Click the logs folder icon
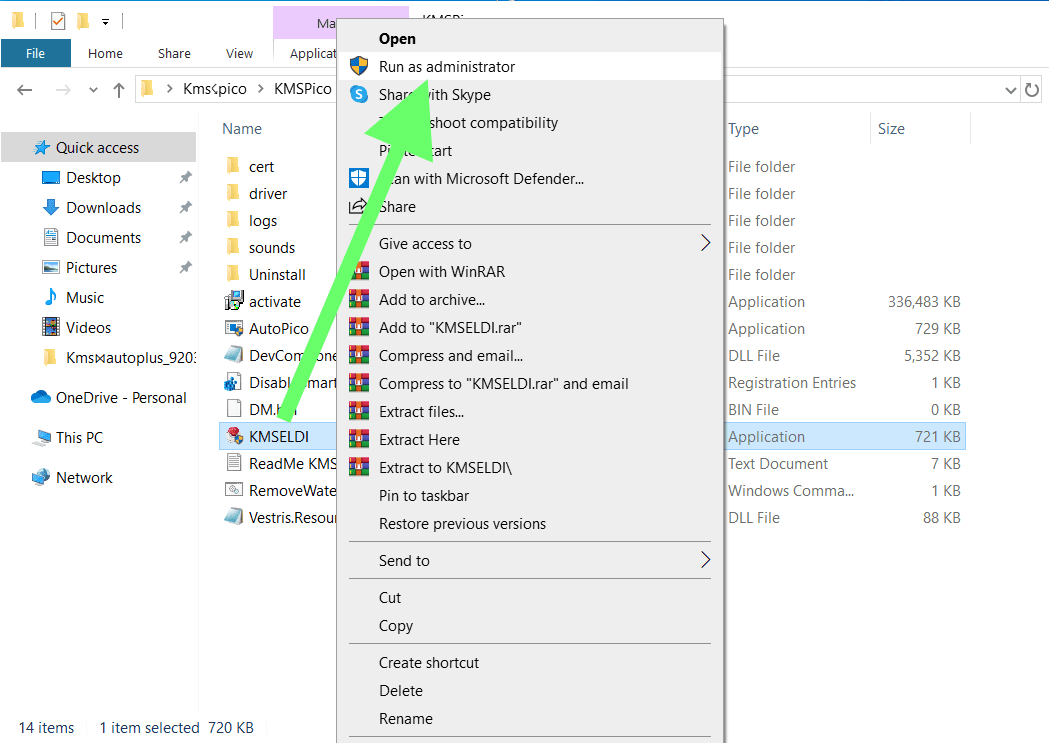 (x=233, y=219)
